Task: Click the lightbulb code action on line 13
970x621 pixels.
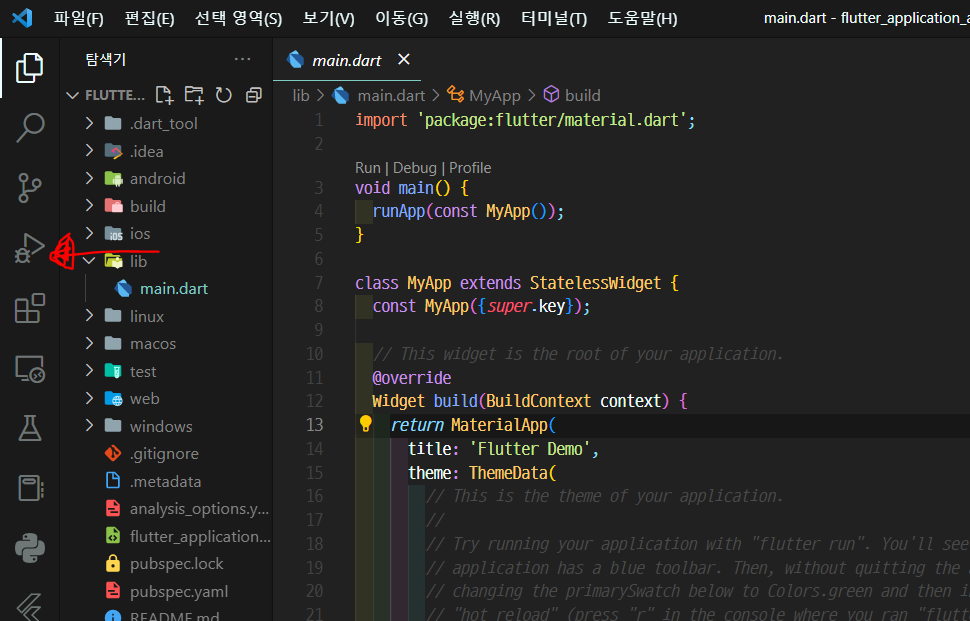Action: pyautogui.click(x=366, y=424)
